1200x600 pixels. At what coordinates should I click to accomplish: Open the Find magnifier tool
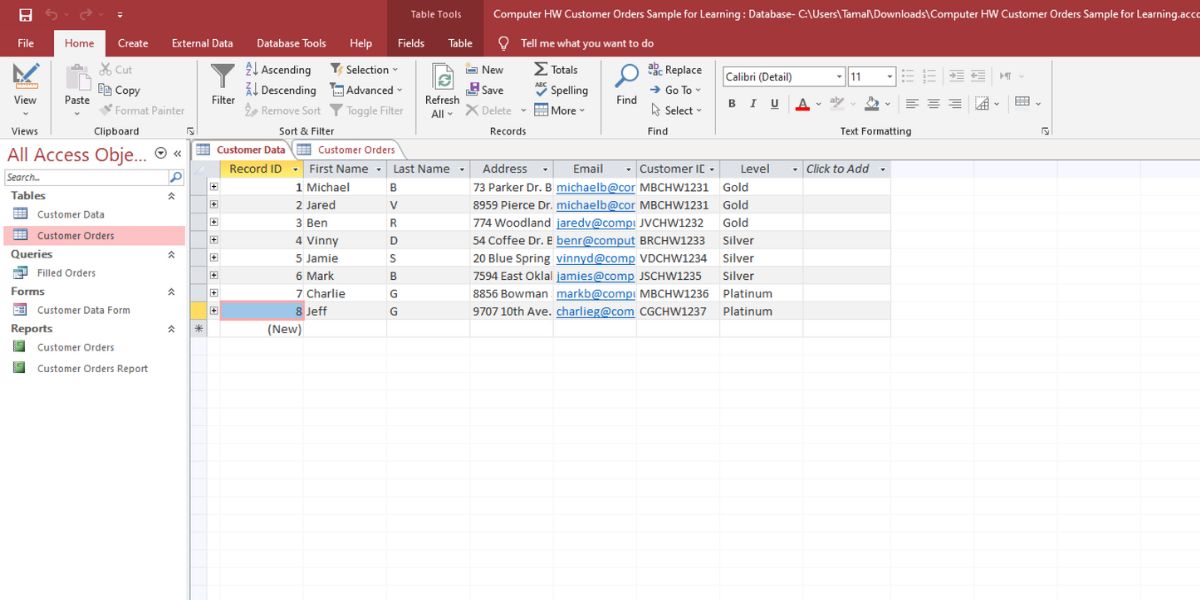pyautogui.click(x=627, y=78)
